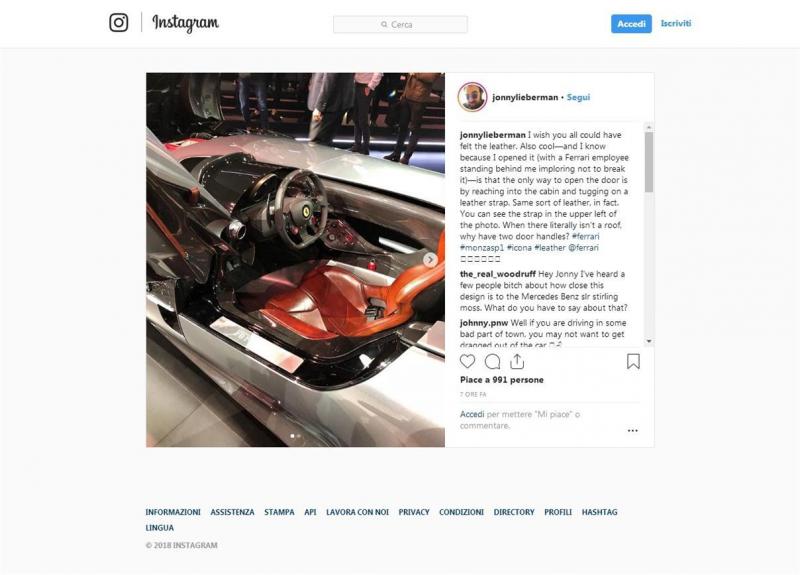Open the the_real_woodruff commenter profile
This screenshot has height=575, width=800.
(497, 274)
